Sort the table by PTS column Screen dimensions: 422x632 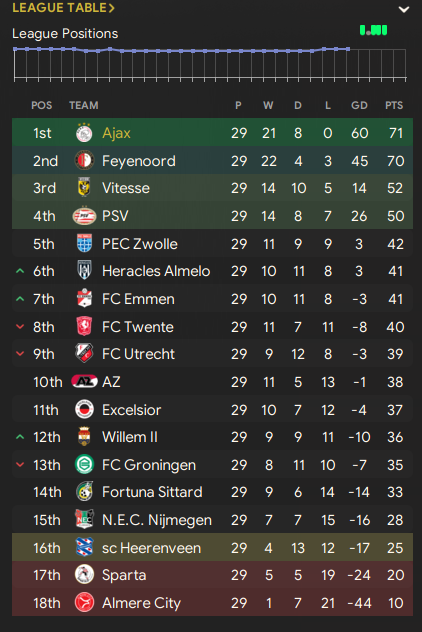[394, 105]
